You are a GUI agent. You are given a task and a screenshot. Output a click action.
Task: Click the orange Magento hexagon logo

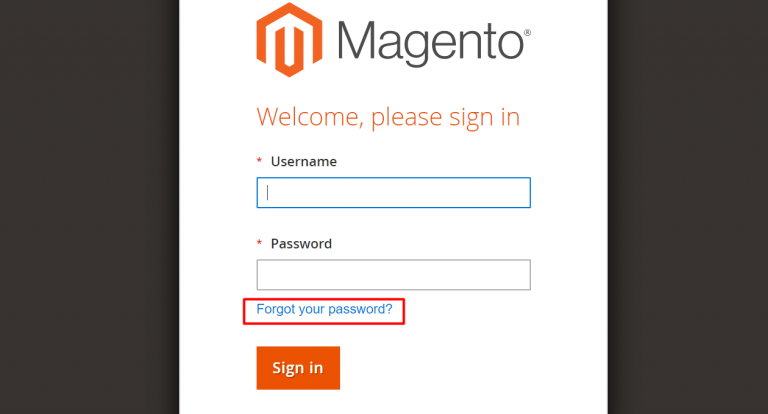tap(289, 40)
